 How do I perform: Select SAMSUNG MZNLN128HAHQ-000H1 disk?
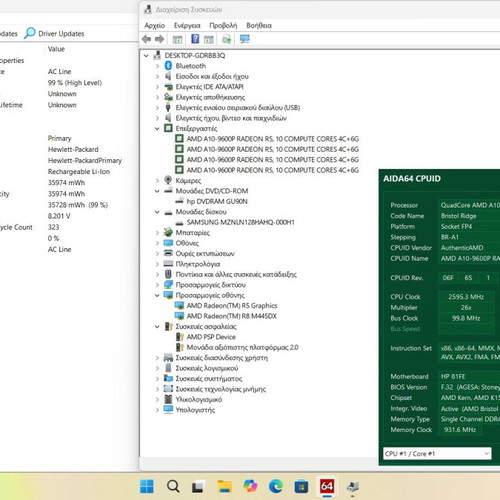pyautogui.click(x=241, y=222)
